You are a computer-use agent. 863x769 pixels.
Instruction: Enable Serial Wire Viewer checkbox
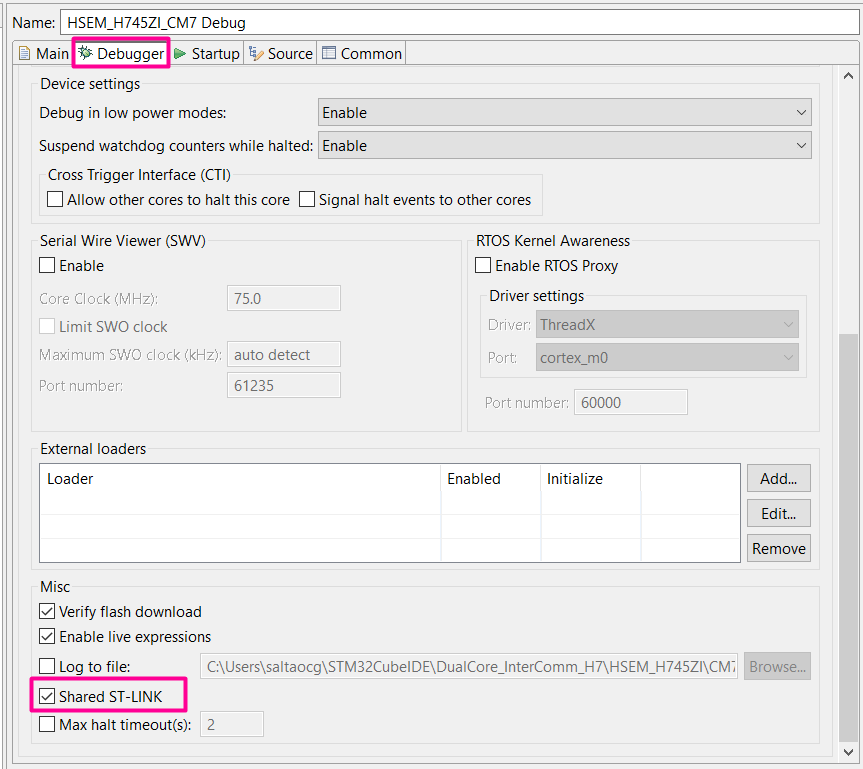(47, 265)
